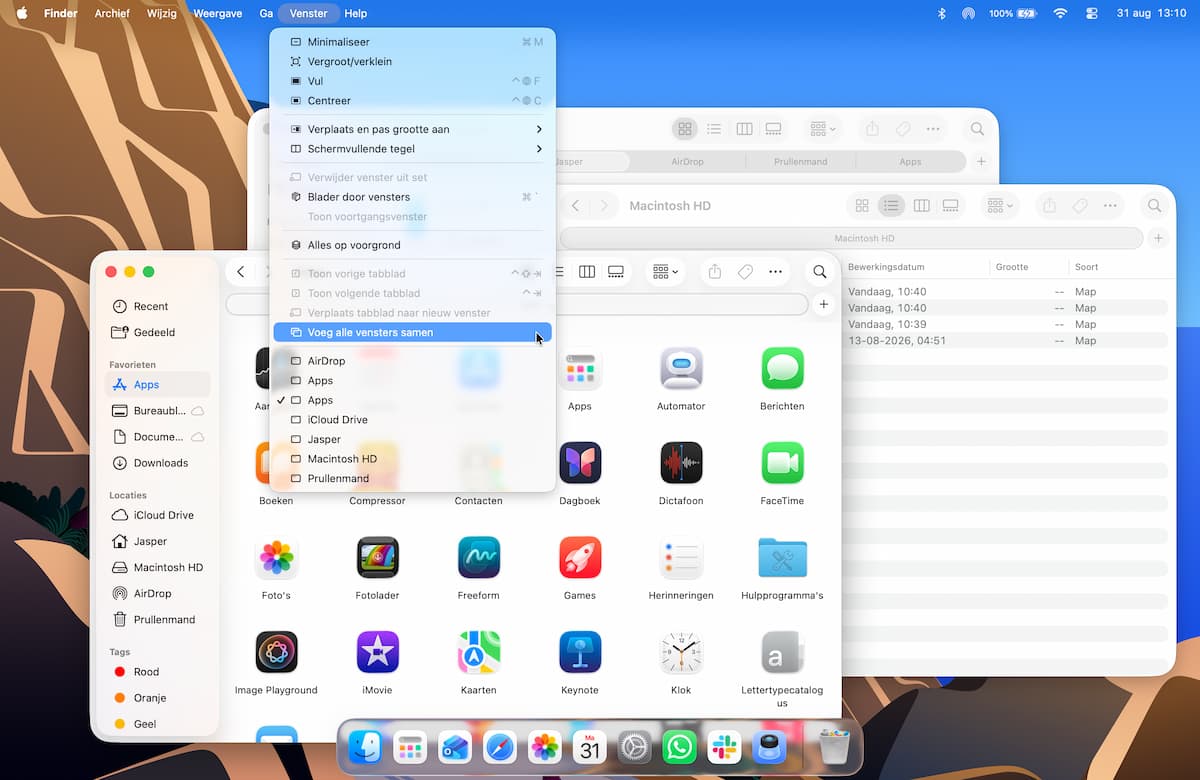Screen dimensions: 1200x780
Task: Sort by the Grootte column header
Action: [x=1012, y=267]
